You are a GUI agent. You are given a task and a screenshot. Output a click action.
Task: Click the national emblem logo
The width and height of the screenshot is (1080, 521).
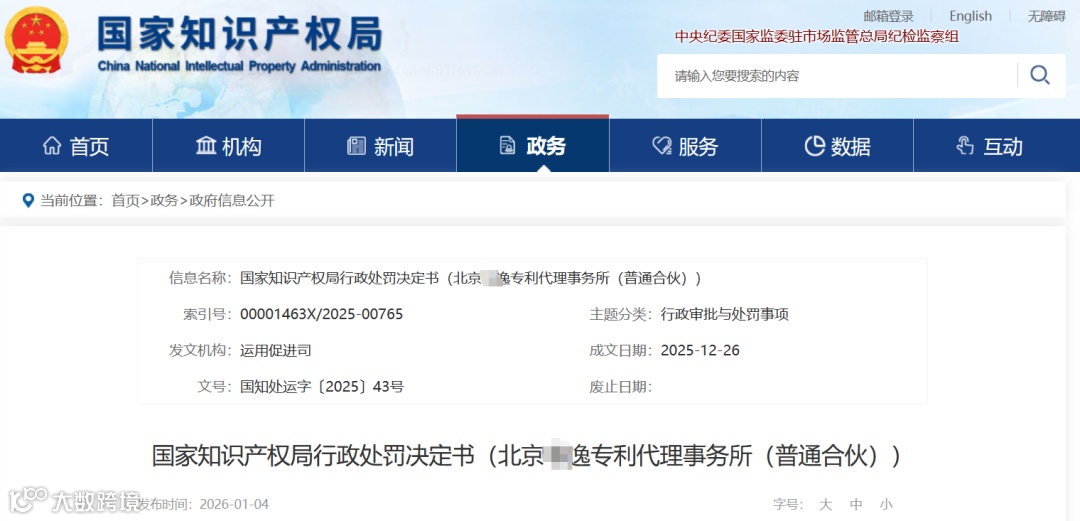37,42
